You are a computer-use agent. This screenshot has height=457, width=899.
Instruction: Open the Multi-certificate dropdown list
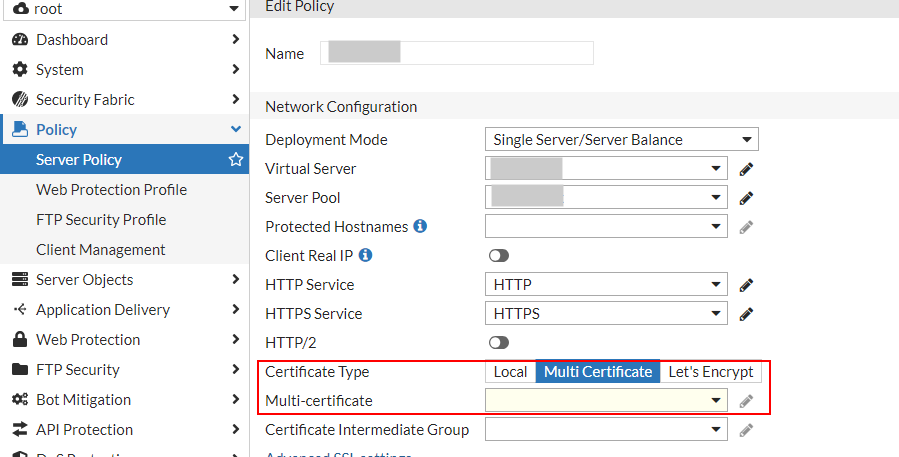click(606, 401)
